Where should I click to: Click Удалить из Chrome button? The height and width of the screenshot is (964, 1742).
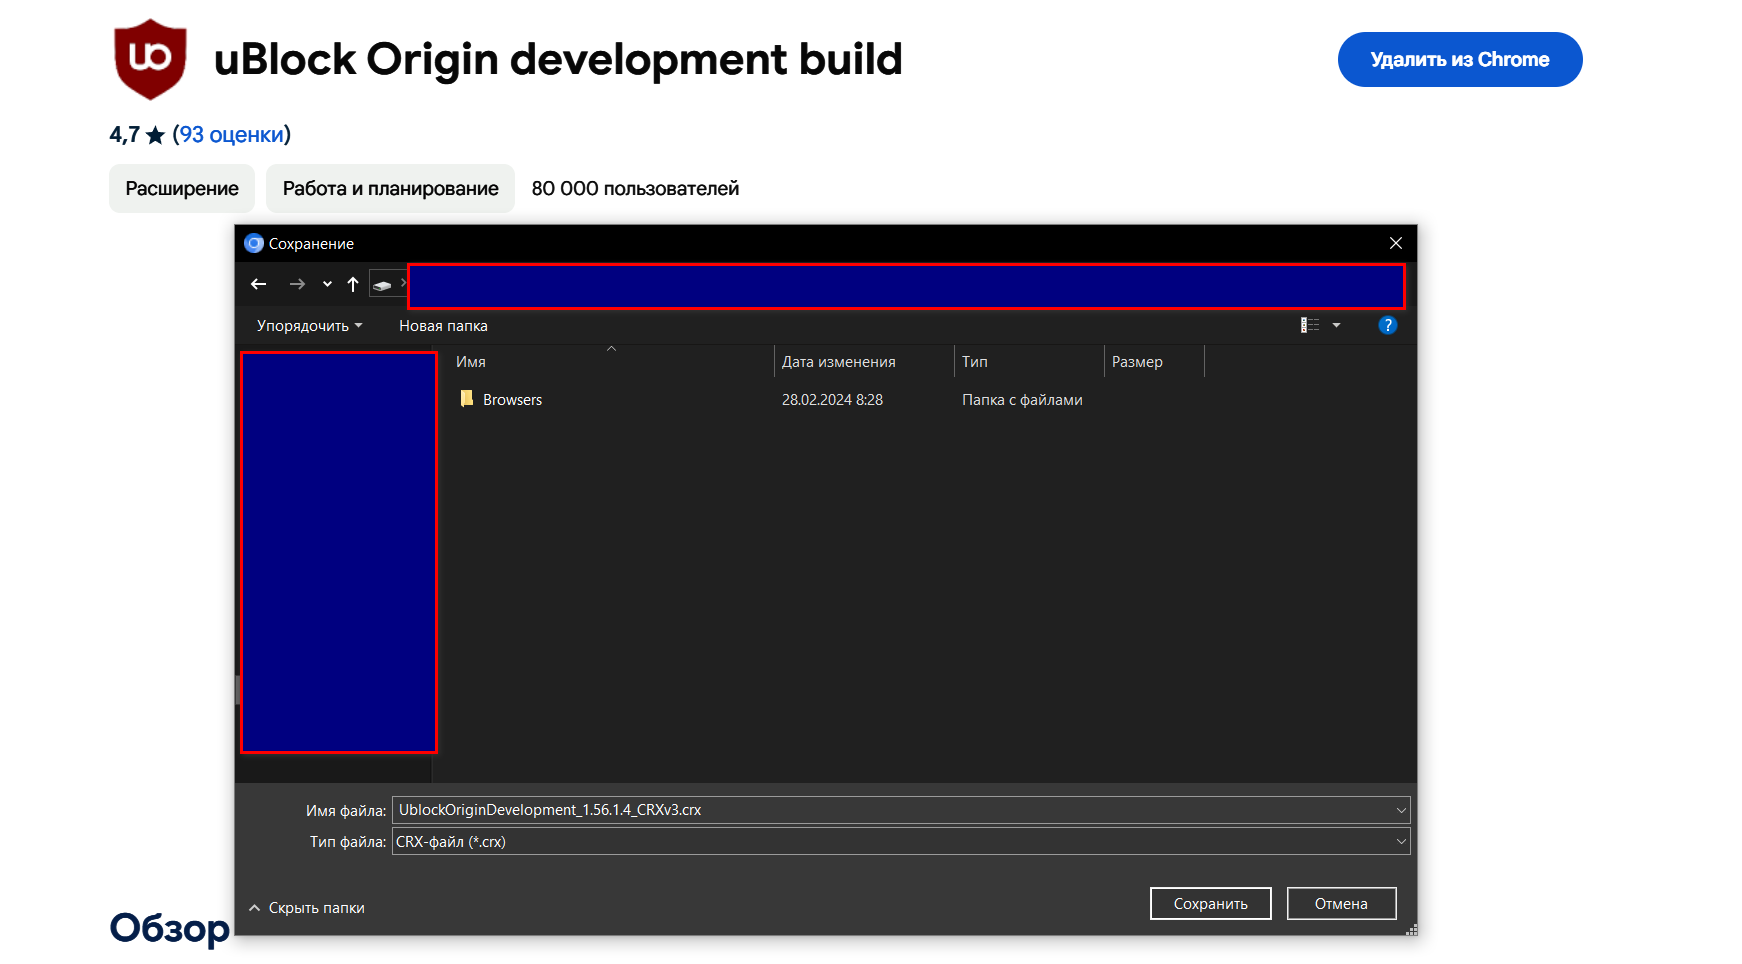pyautogui.click(x=1460, y=59)
